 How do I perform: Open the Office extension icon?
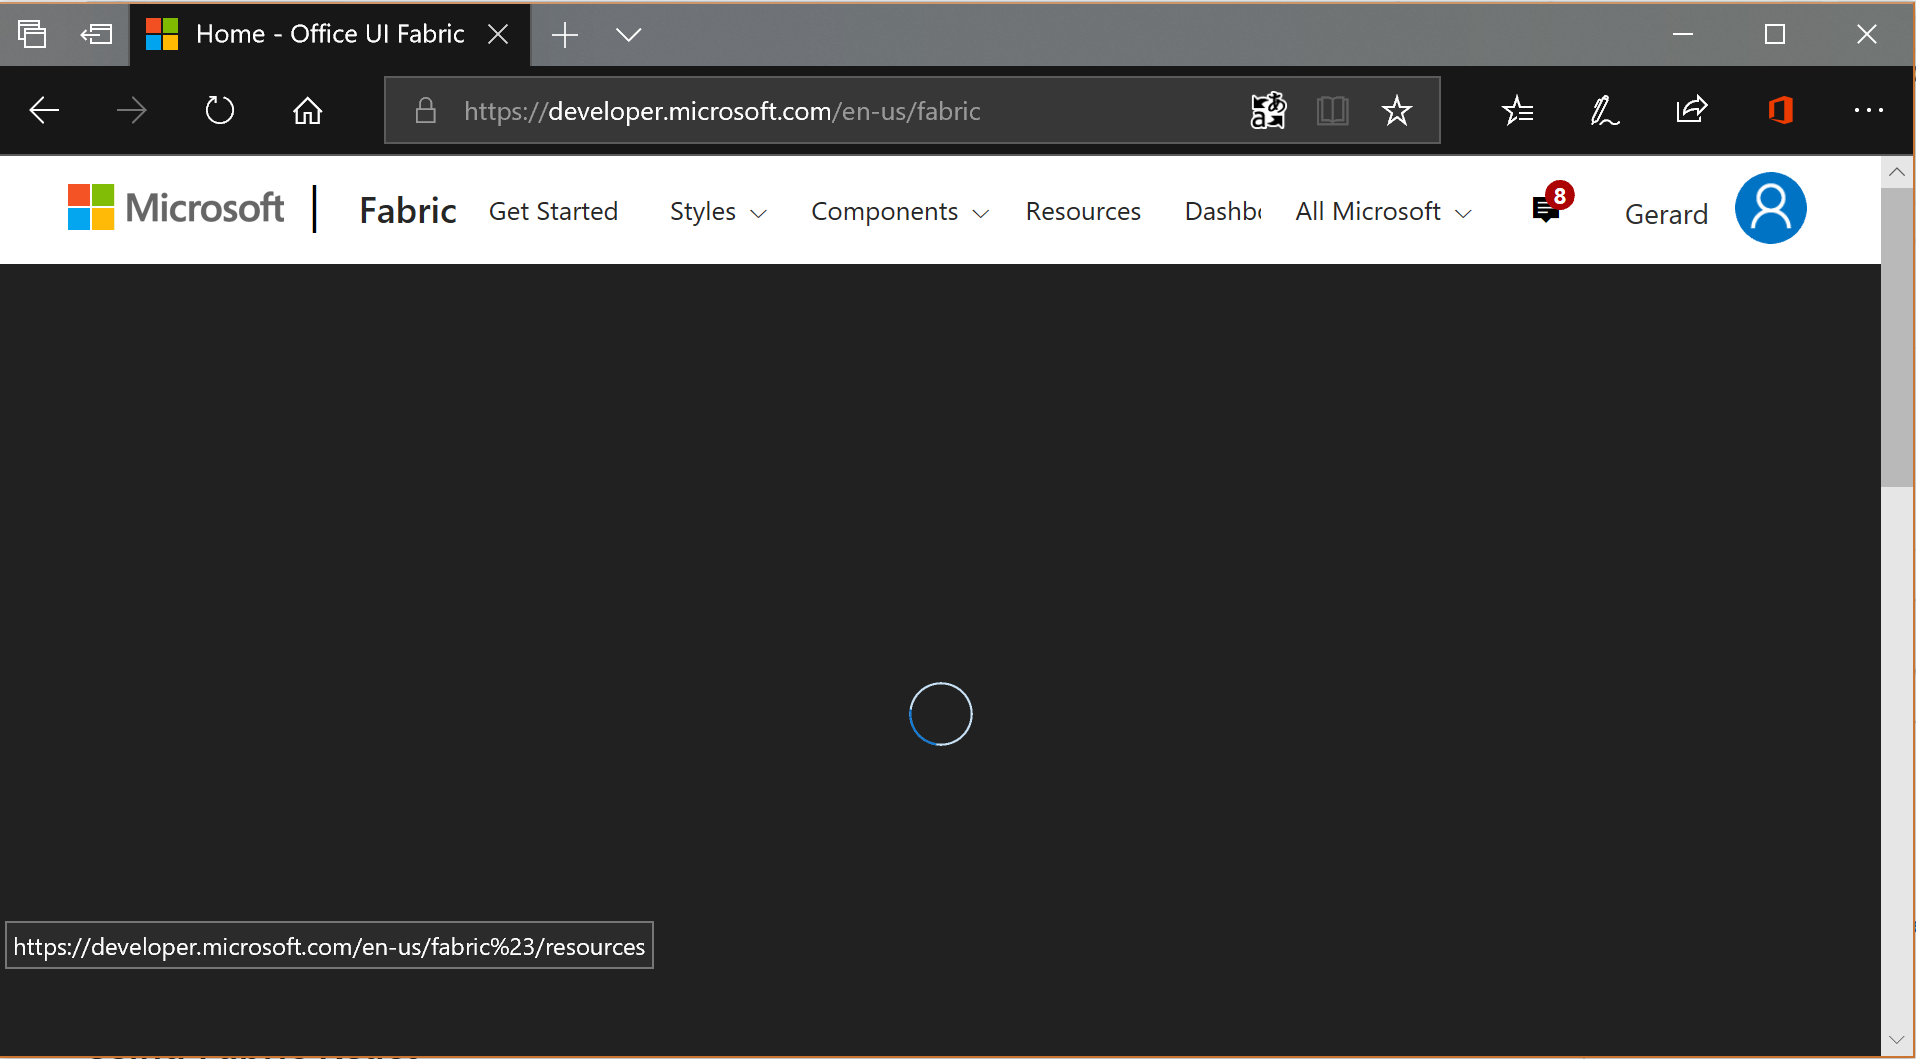1780,110
